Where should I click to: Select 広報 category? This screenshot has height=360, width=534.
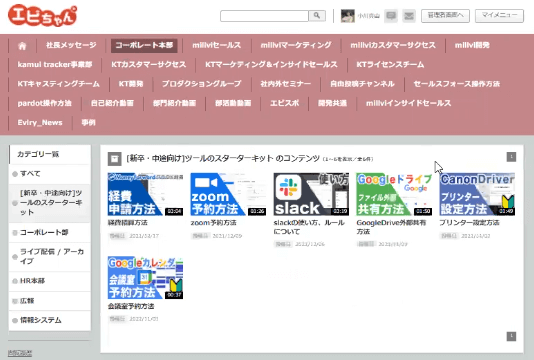click(50, 301)
